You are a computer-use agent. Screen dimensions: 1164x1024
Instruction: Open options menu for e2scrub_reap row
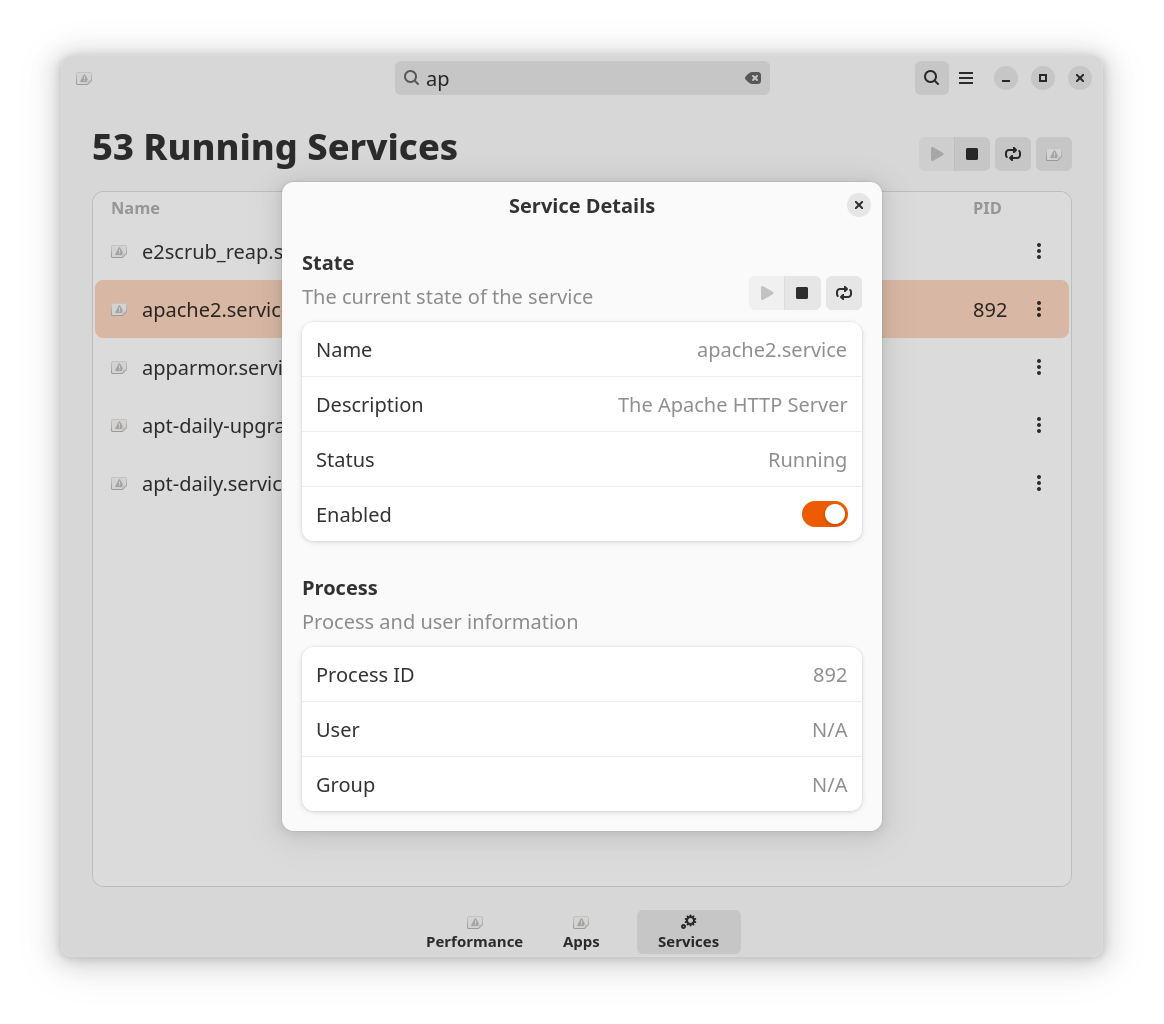[x=1039, y=251]
